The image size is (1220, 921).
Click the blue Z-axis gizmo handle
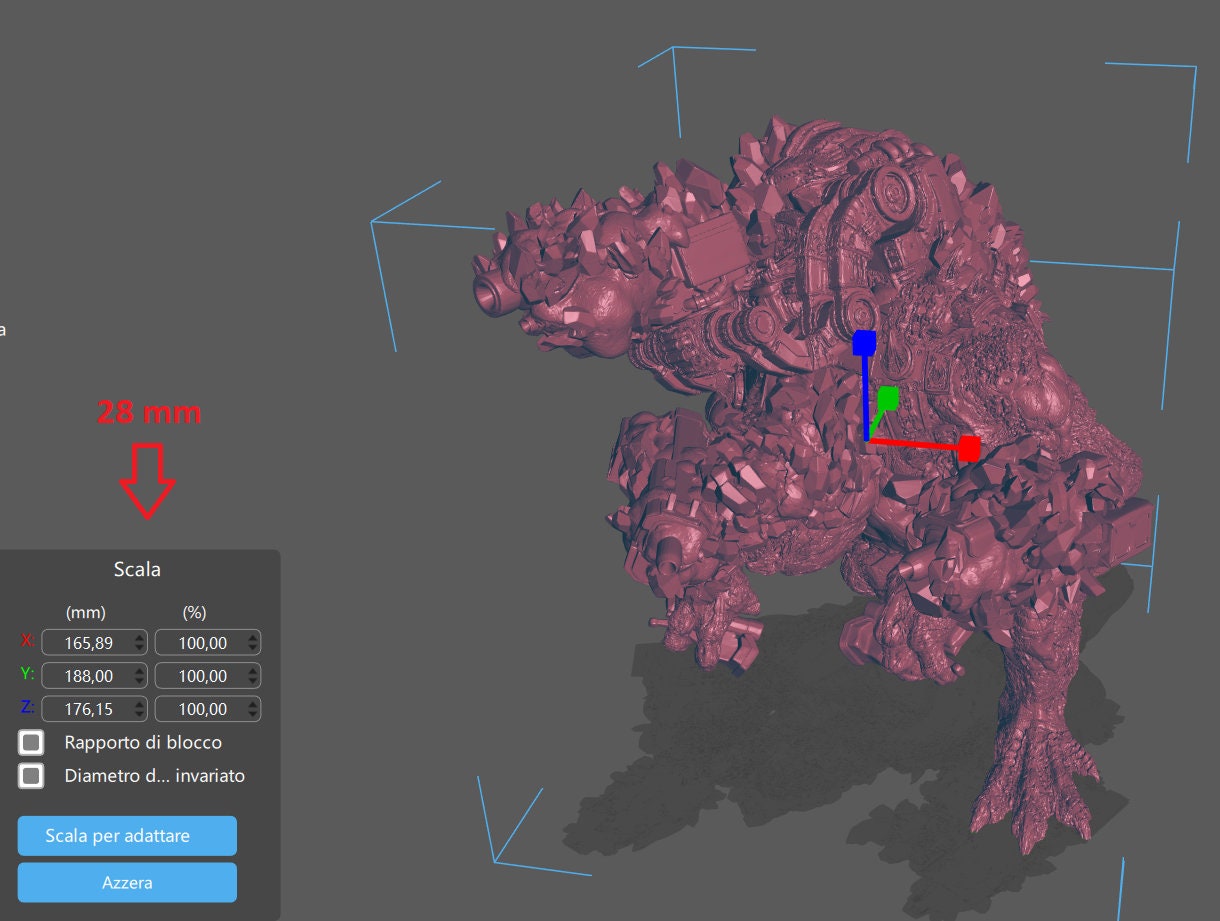click(864, 344)
